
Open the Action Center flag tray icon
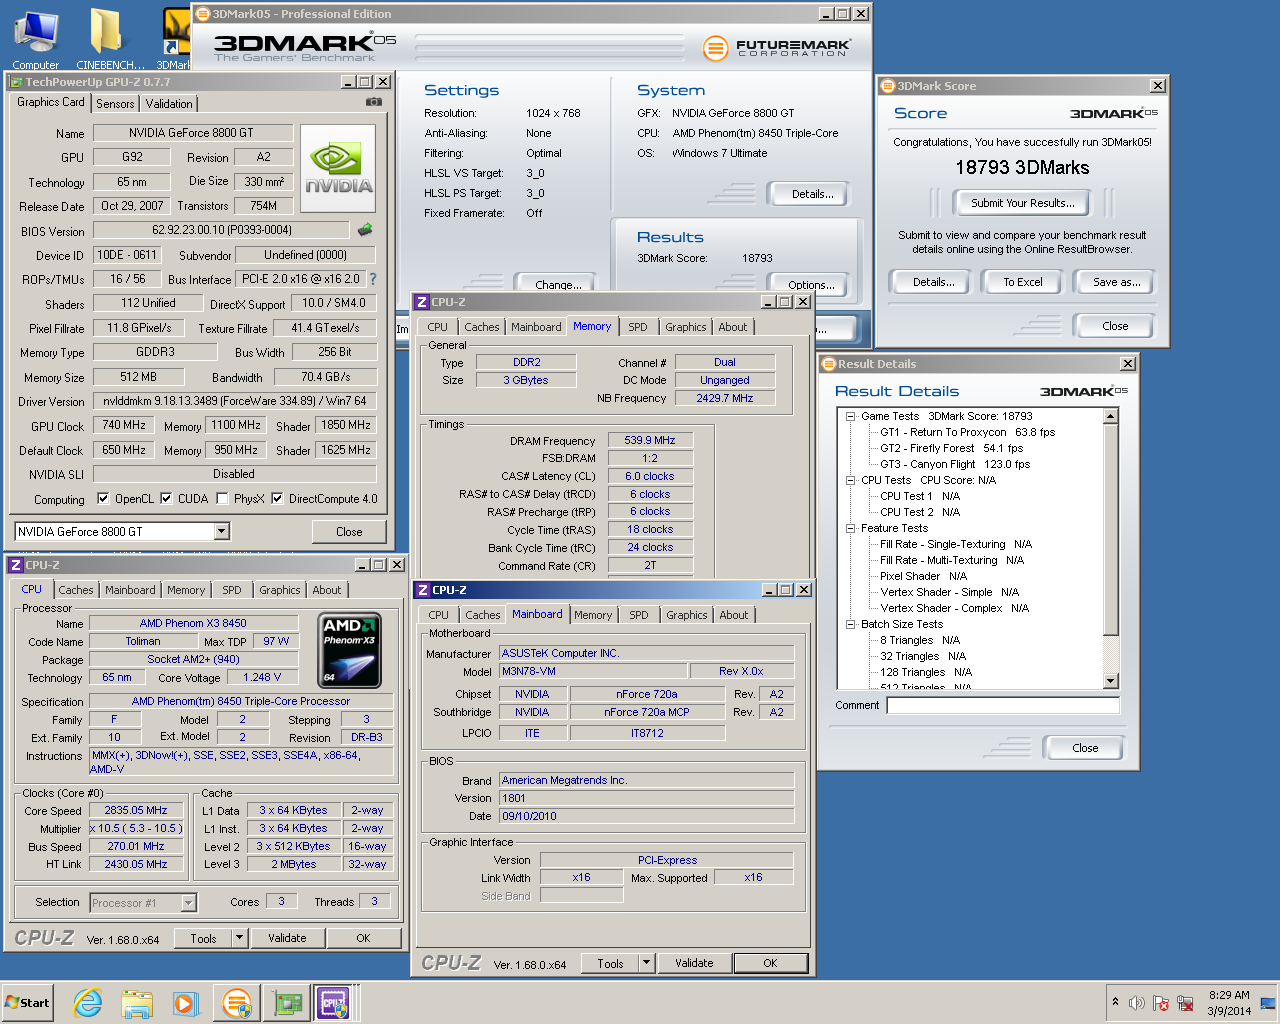(1161, 1003)
